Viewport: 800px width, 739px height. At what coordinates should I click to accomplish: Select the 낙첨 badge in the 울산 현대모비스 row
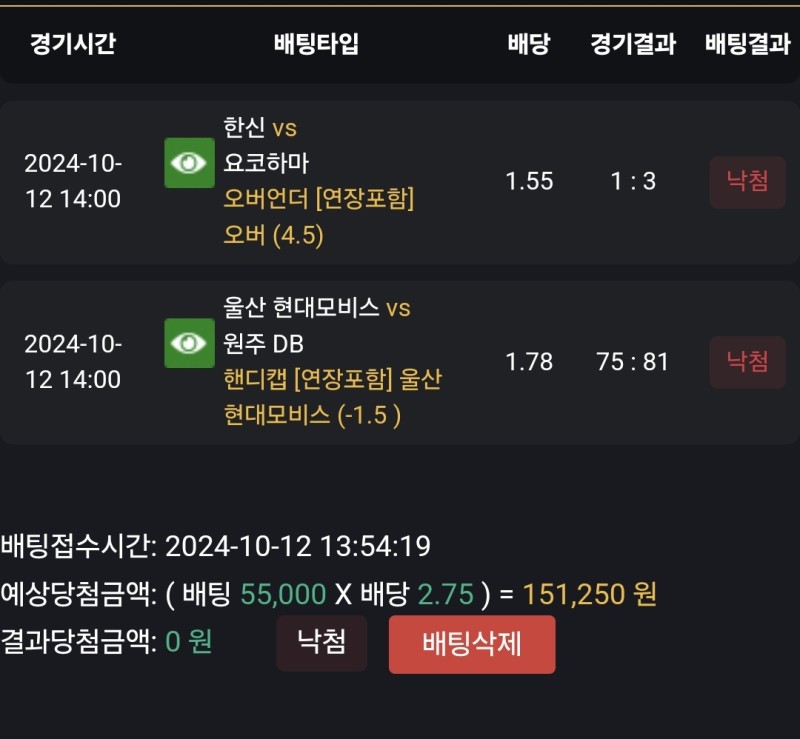pyautogui.click(x=747, y=362)
